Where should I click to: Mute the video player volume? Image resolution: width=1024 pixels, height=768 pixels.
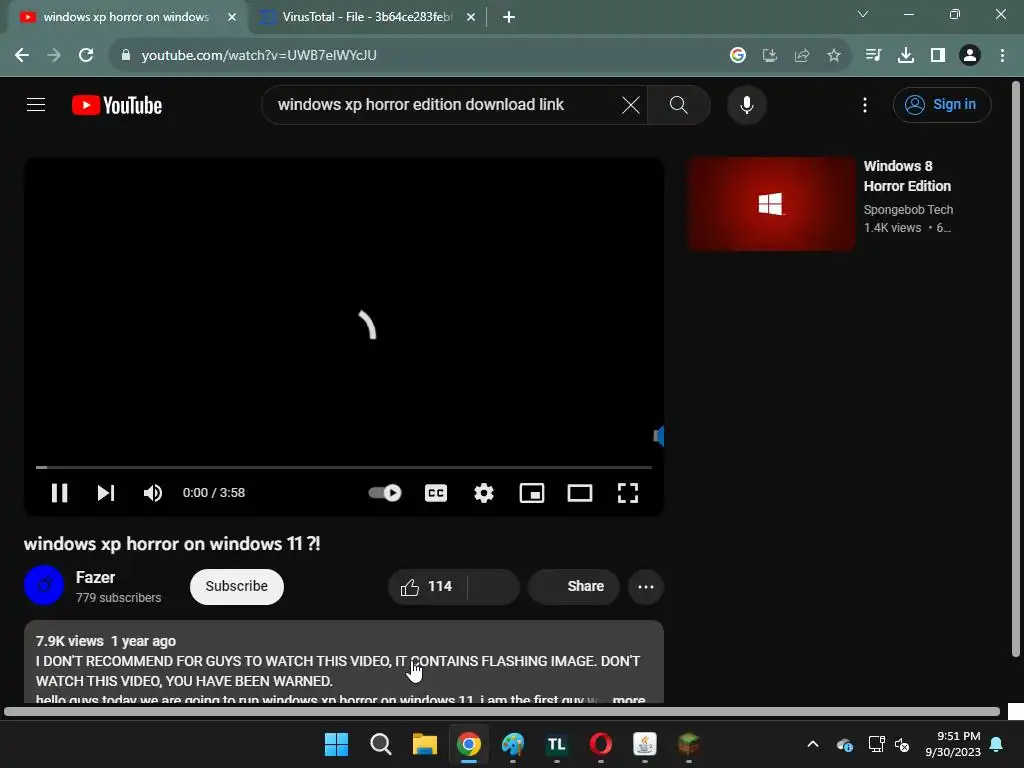point(153,492)
